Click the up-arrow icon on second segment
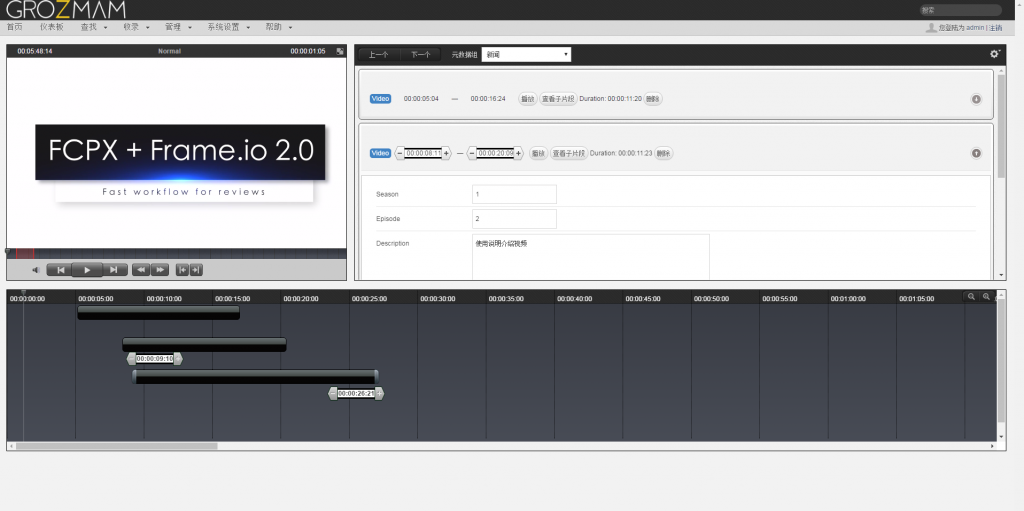Screen dimensions: 1024x511 976,153
